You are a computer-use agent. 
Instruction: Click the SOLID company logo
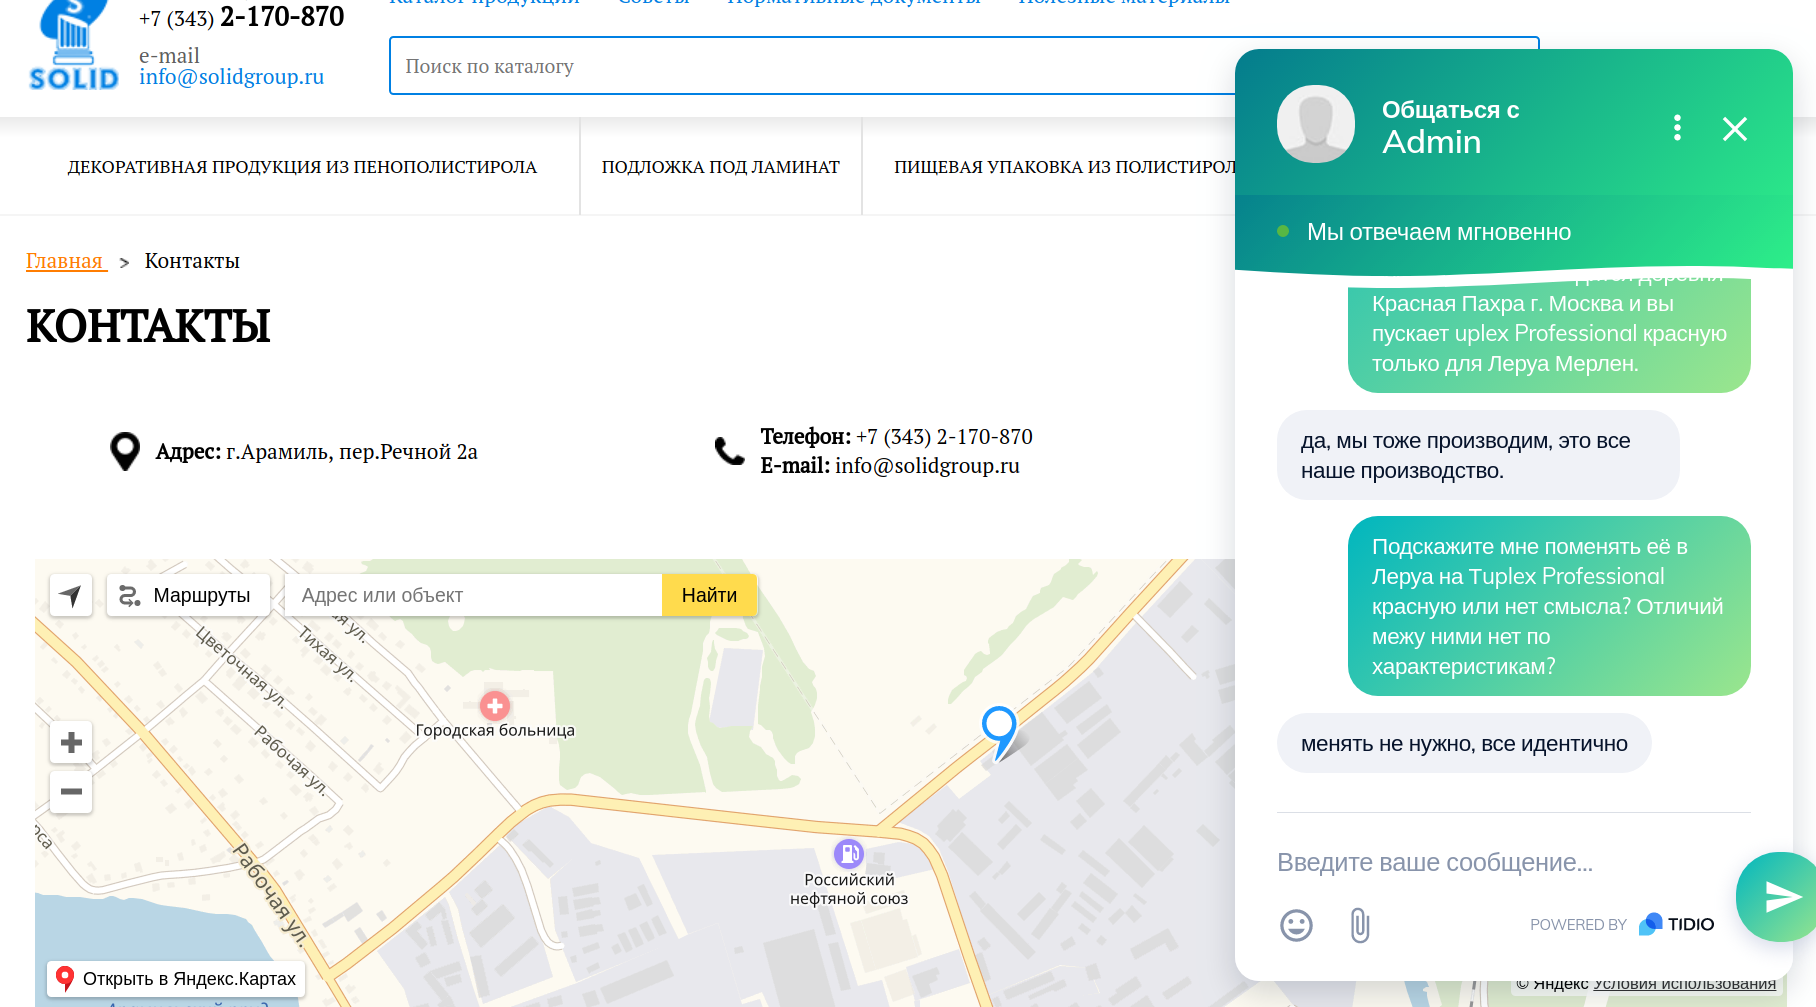[x=74, y=47]
